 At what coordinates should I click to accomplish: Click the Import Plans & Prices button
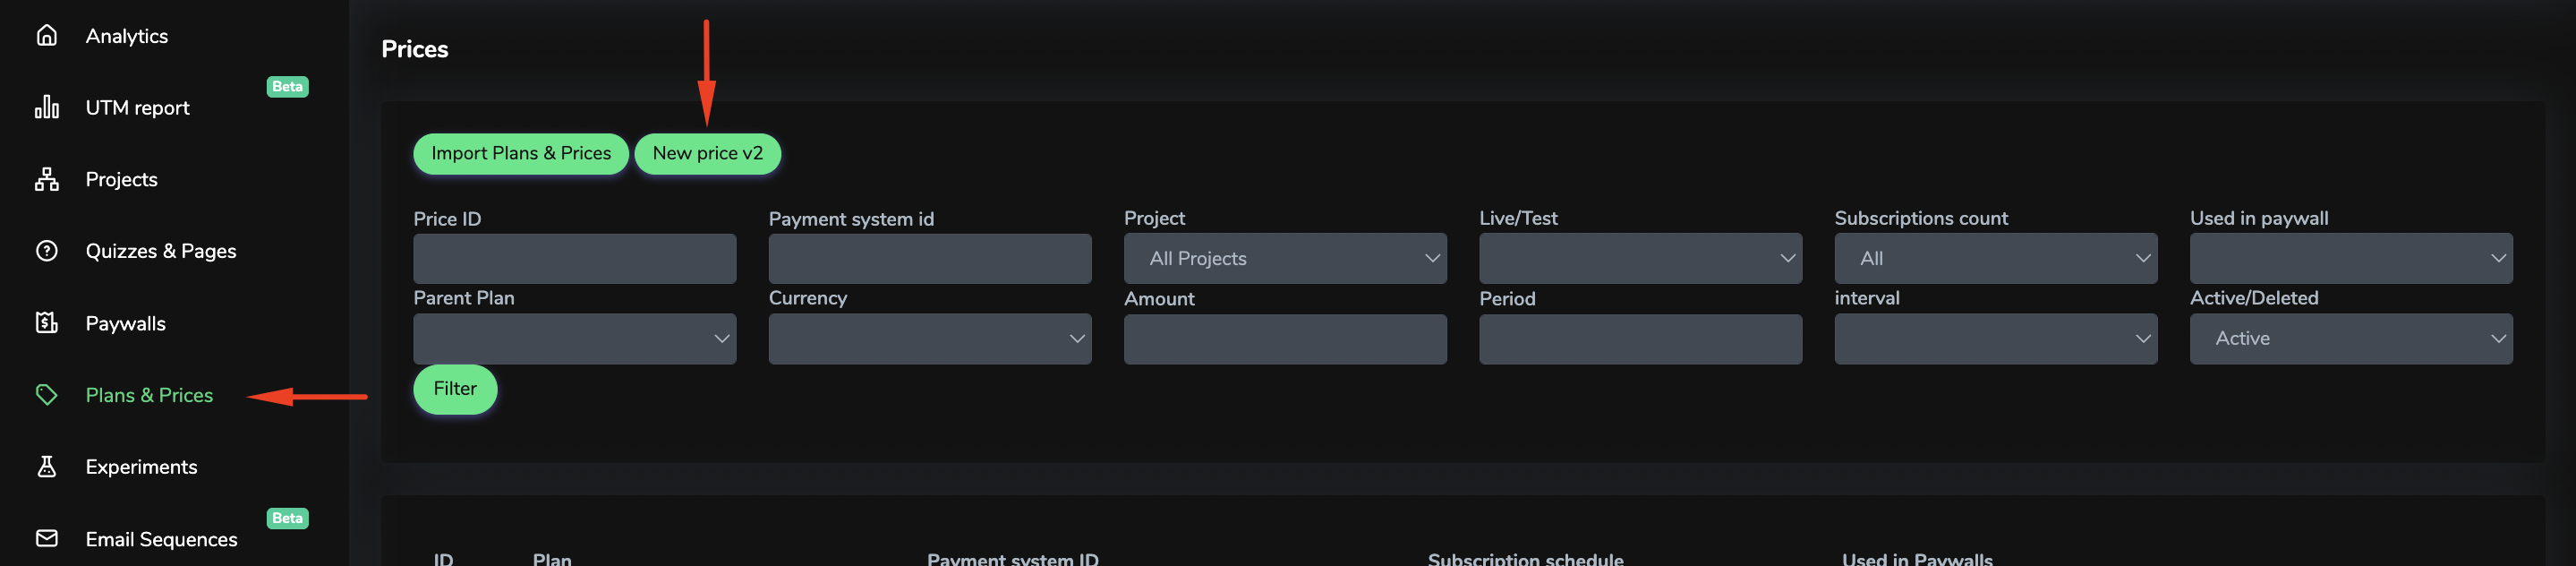pos(521,154)
